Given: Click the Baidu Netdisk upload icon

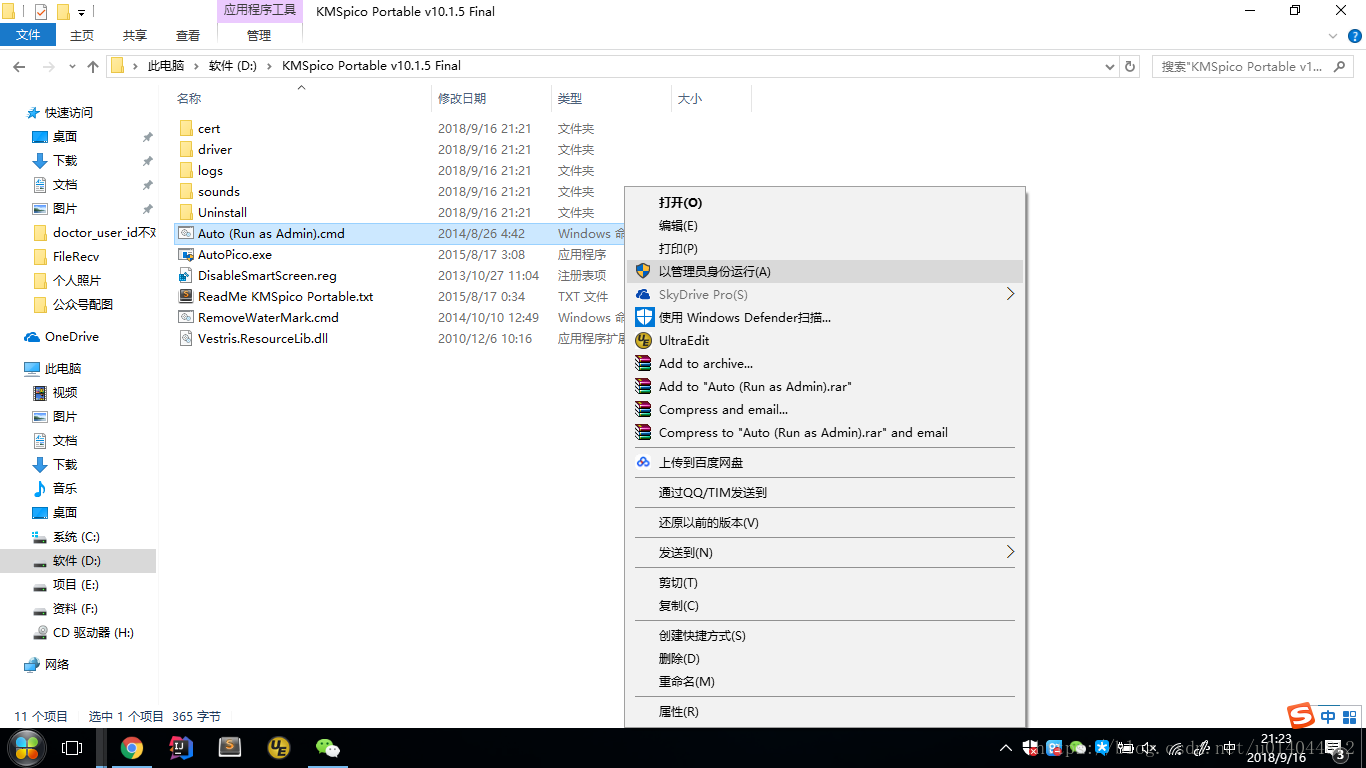Looking at the screenshot, I should coord(643,462).
